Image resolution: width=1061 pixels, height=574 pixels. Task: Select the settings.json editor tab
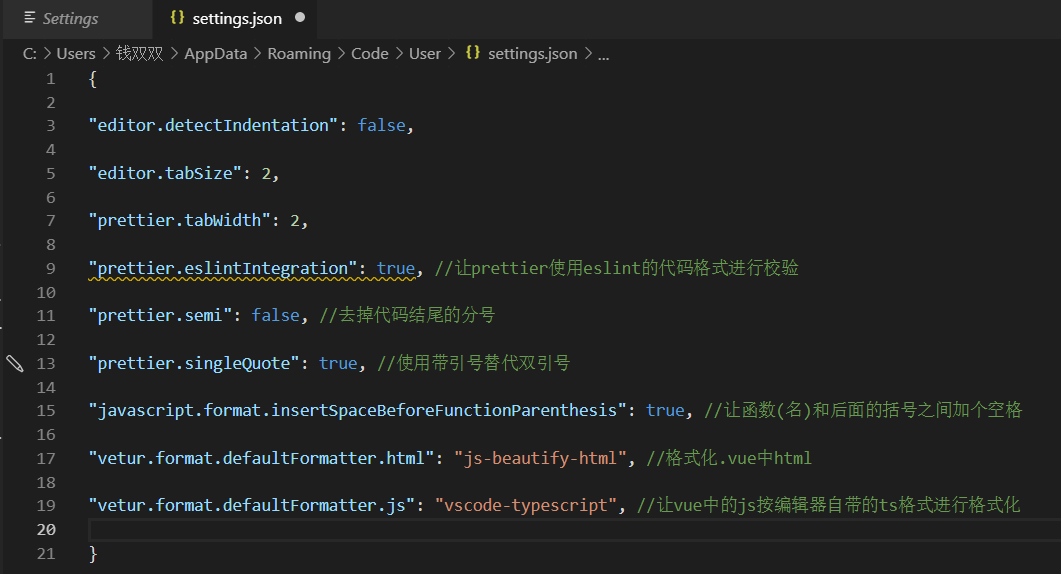[238, 19]
